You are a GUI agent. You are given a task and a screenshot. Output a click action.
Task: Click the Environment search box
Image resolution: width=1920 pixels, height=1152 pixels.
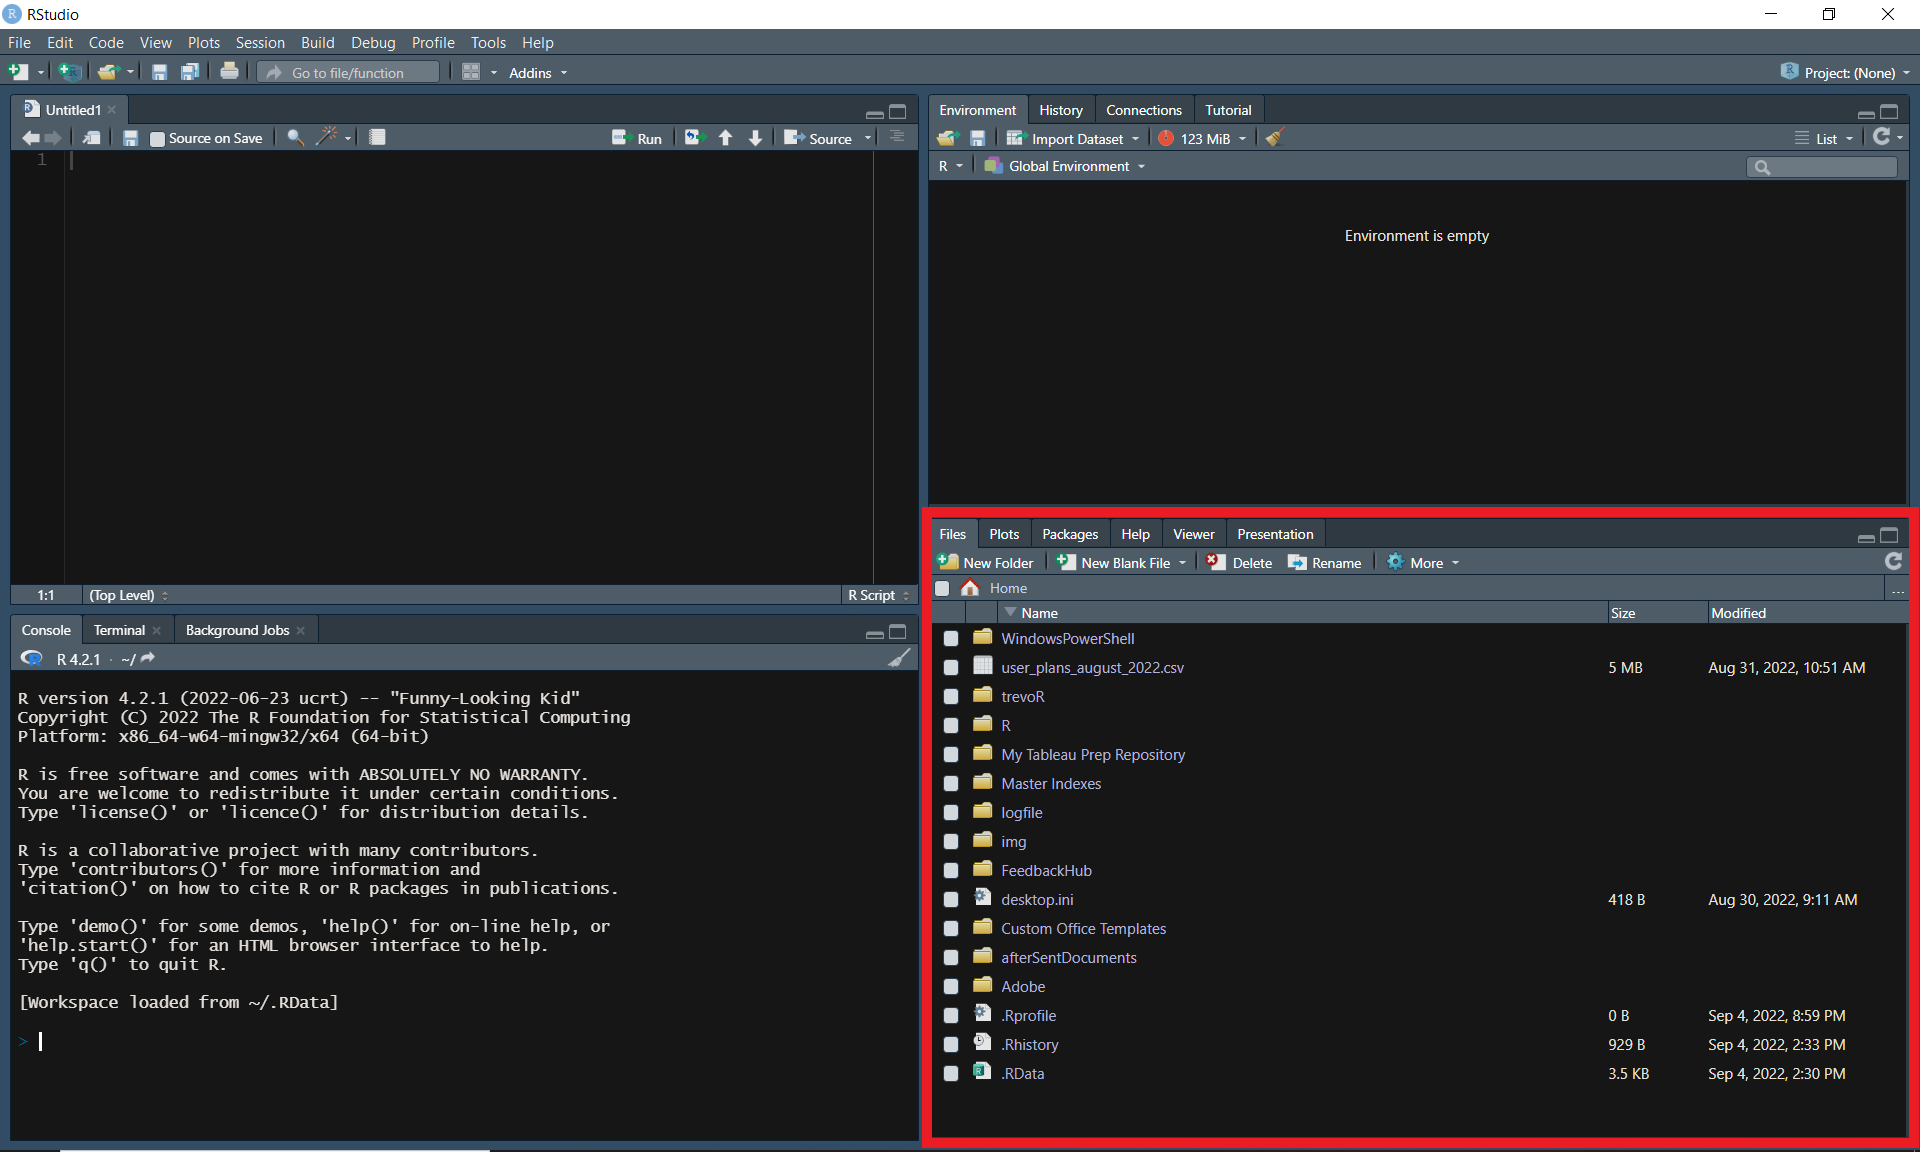(x=1821, y=167)
